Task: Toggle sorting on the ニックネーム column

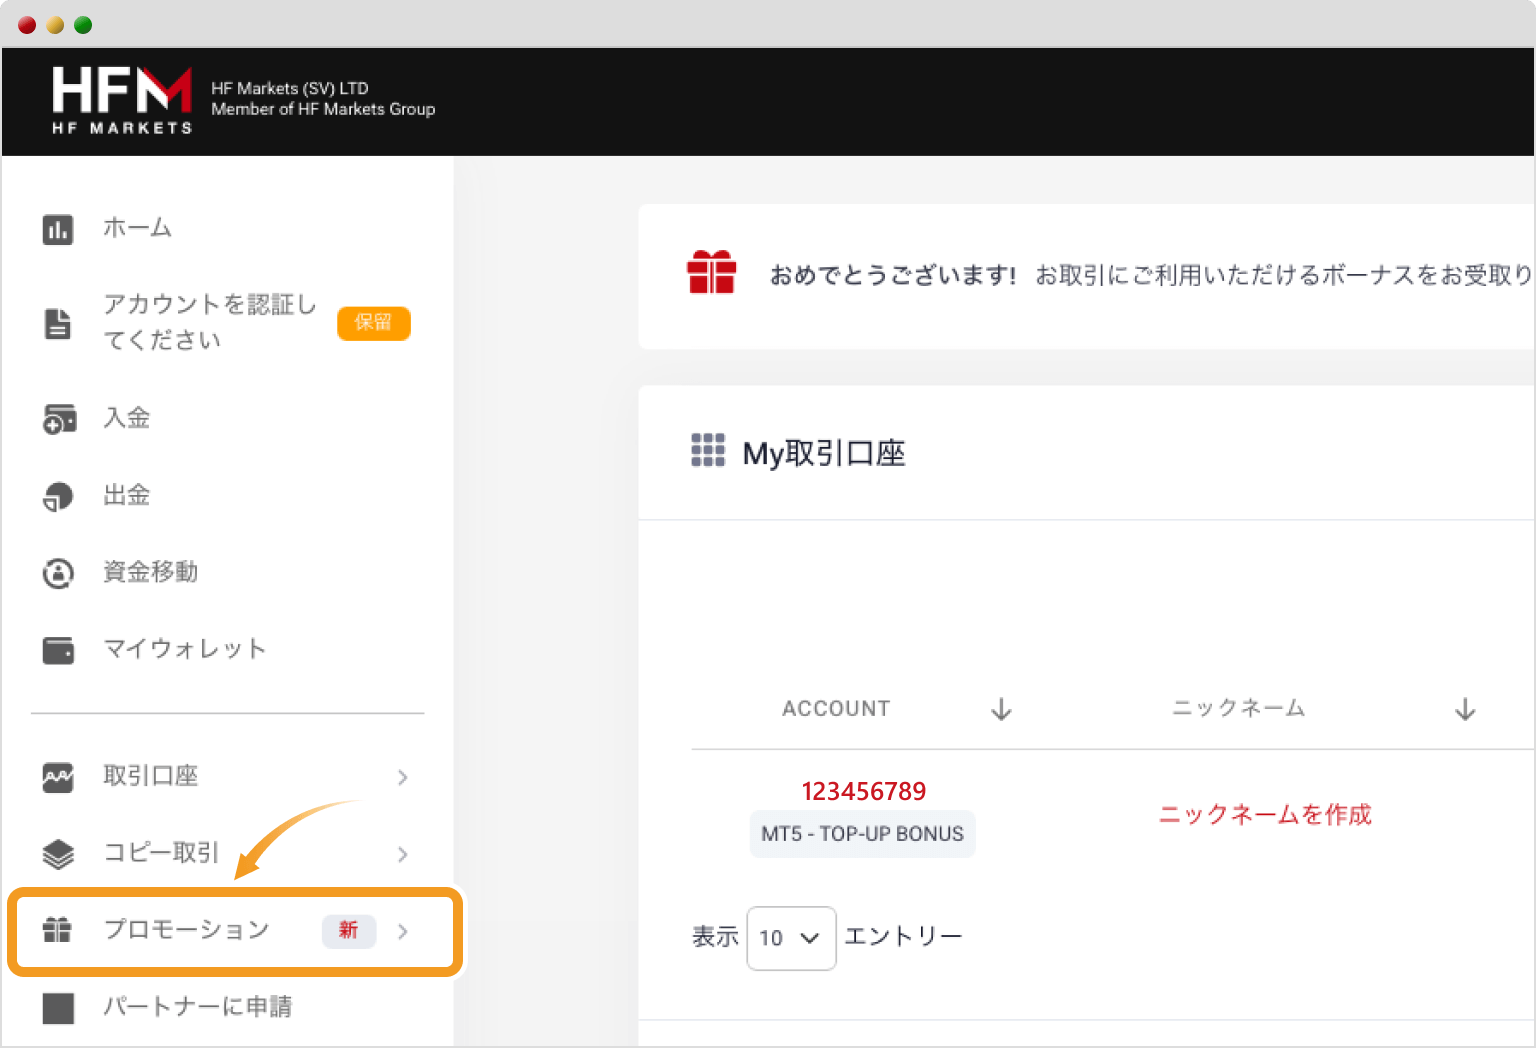Action: tap(1464, 708)
